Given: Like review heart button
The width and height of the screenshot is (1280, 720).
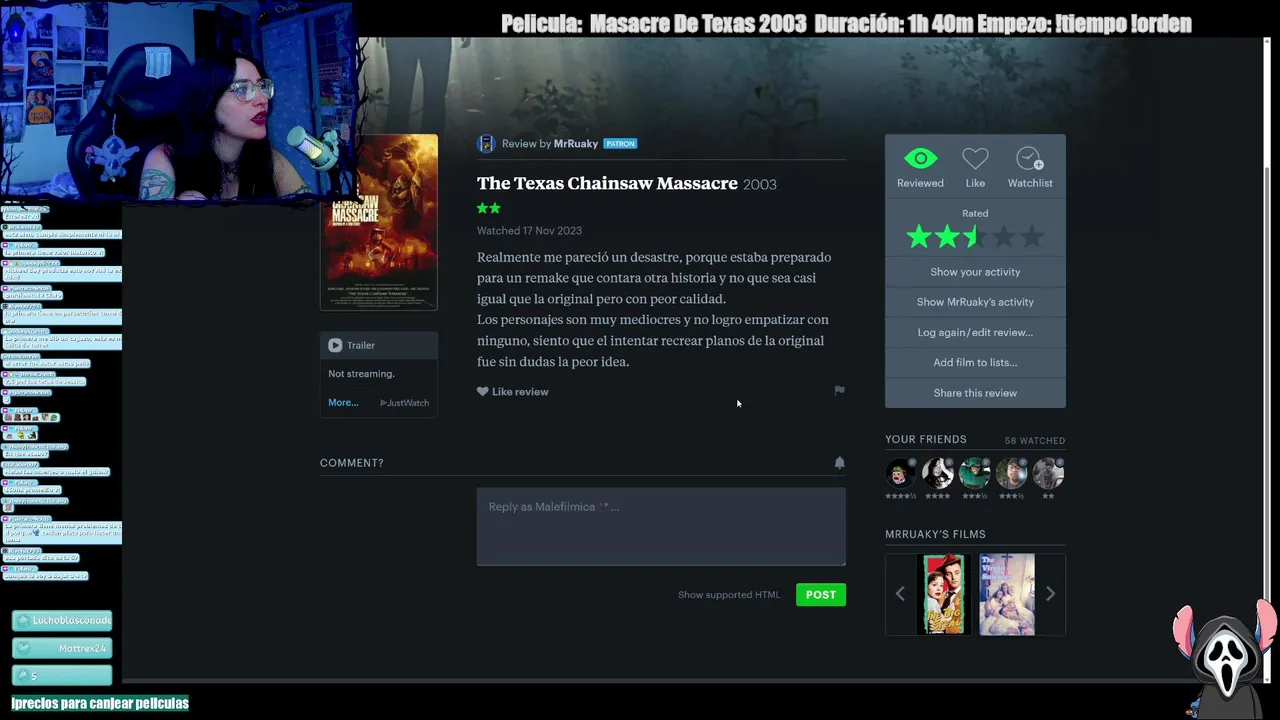Looking at the screenshot, I should pos(513,392).
